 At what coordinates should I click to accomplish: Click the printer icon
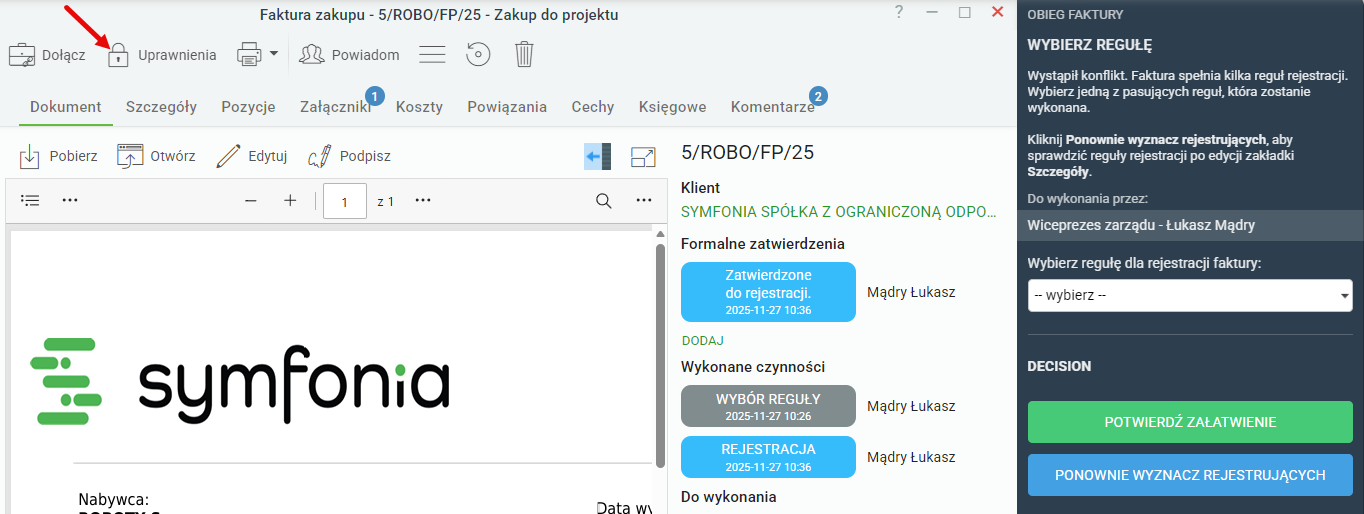click(x=249, y=55)
